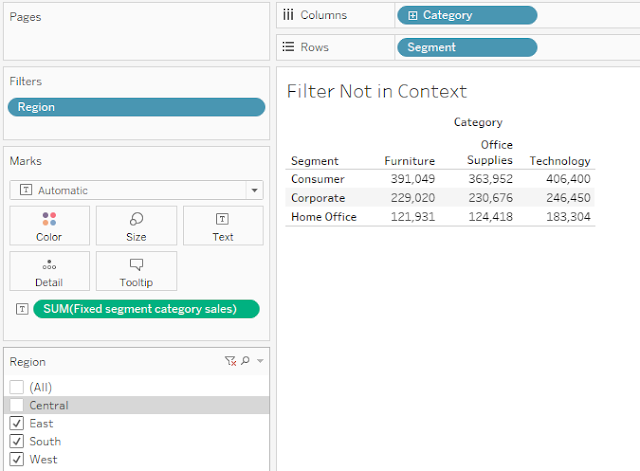
Task: Click the Technology column header
Action: tap(560, 161)
